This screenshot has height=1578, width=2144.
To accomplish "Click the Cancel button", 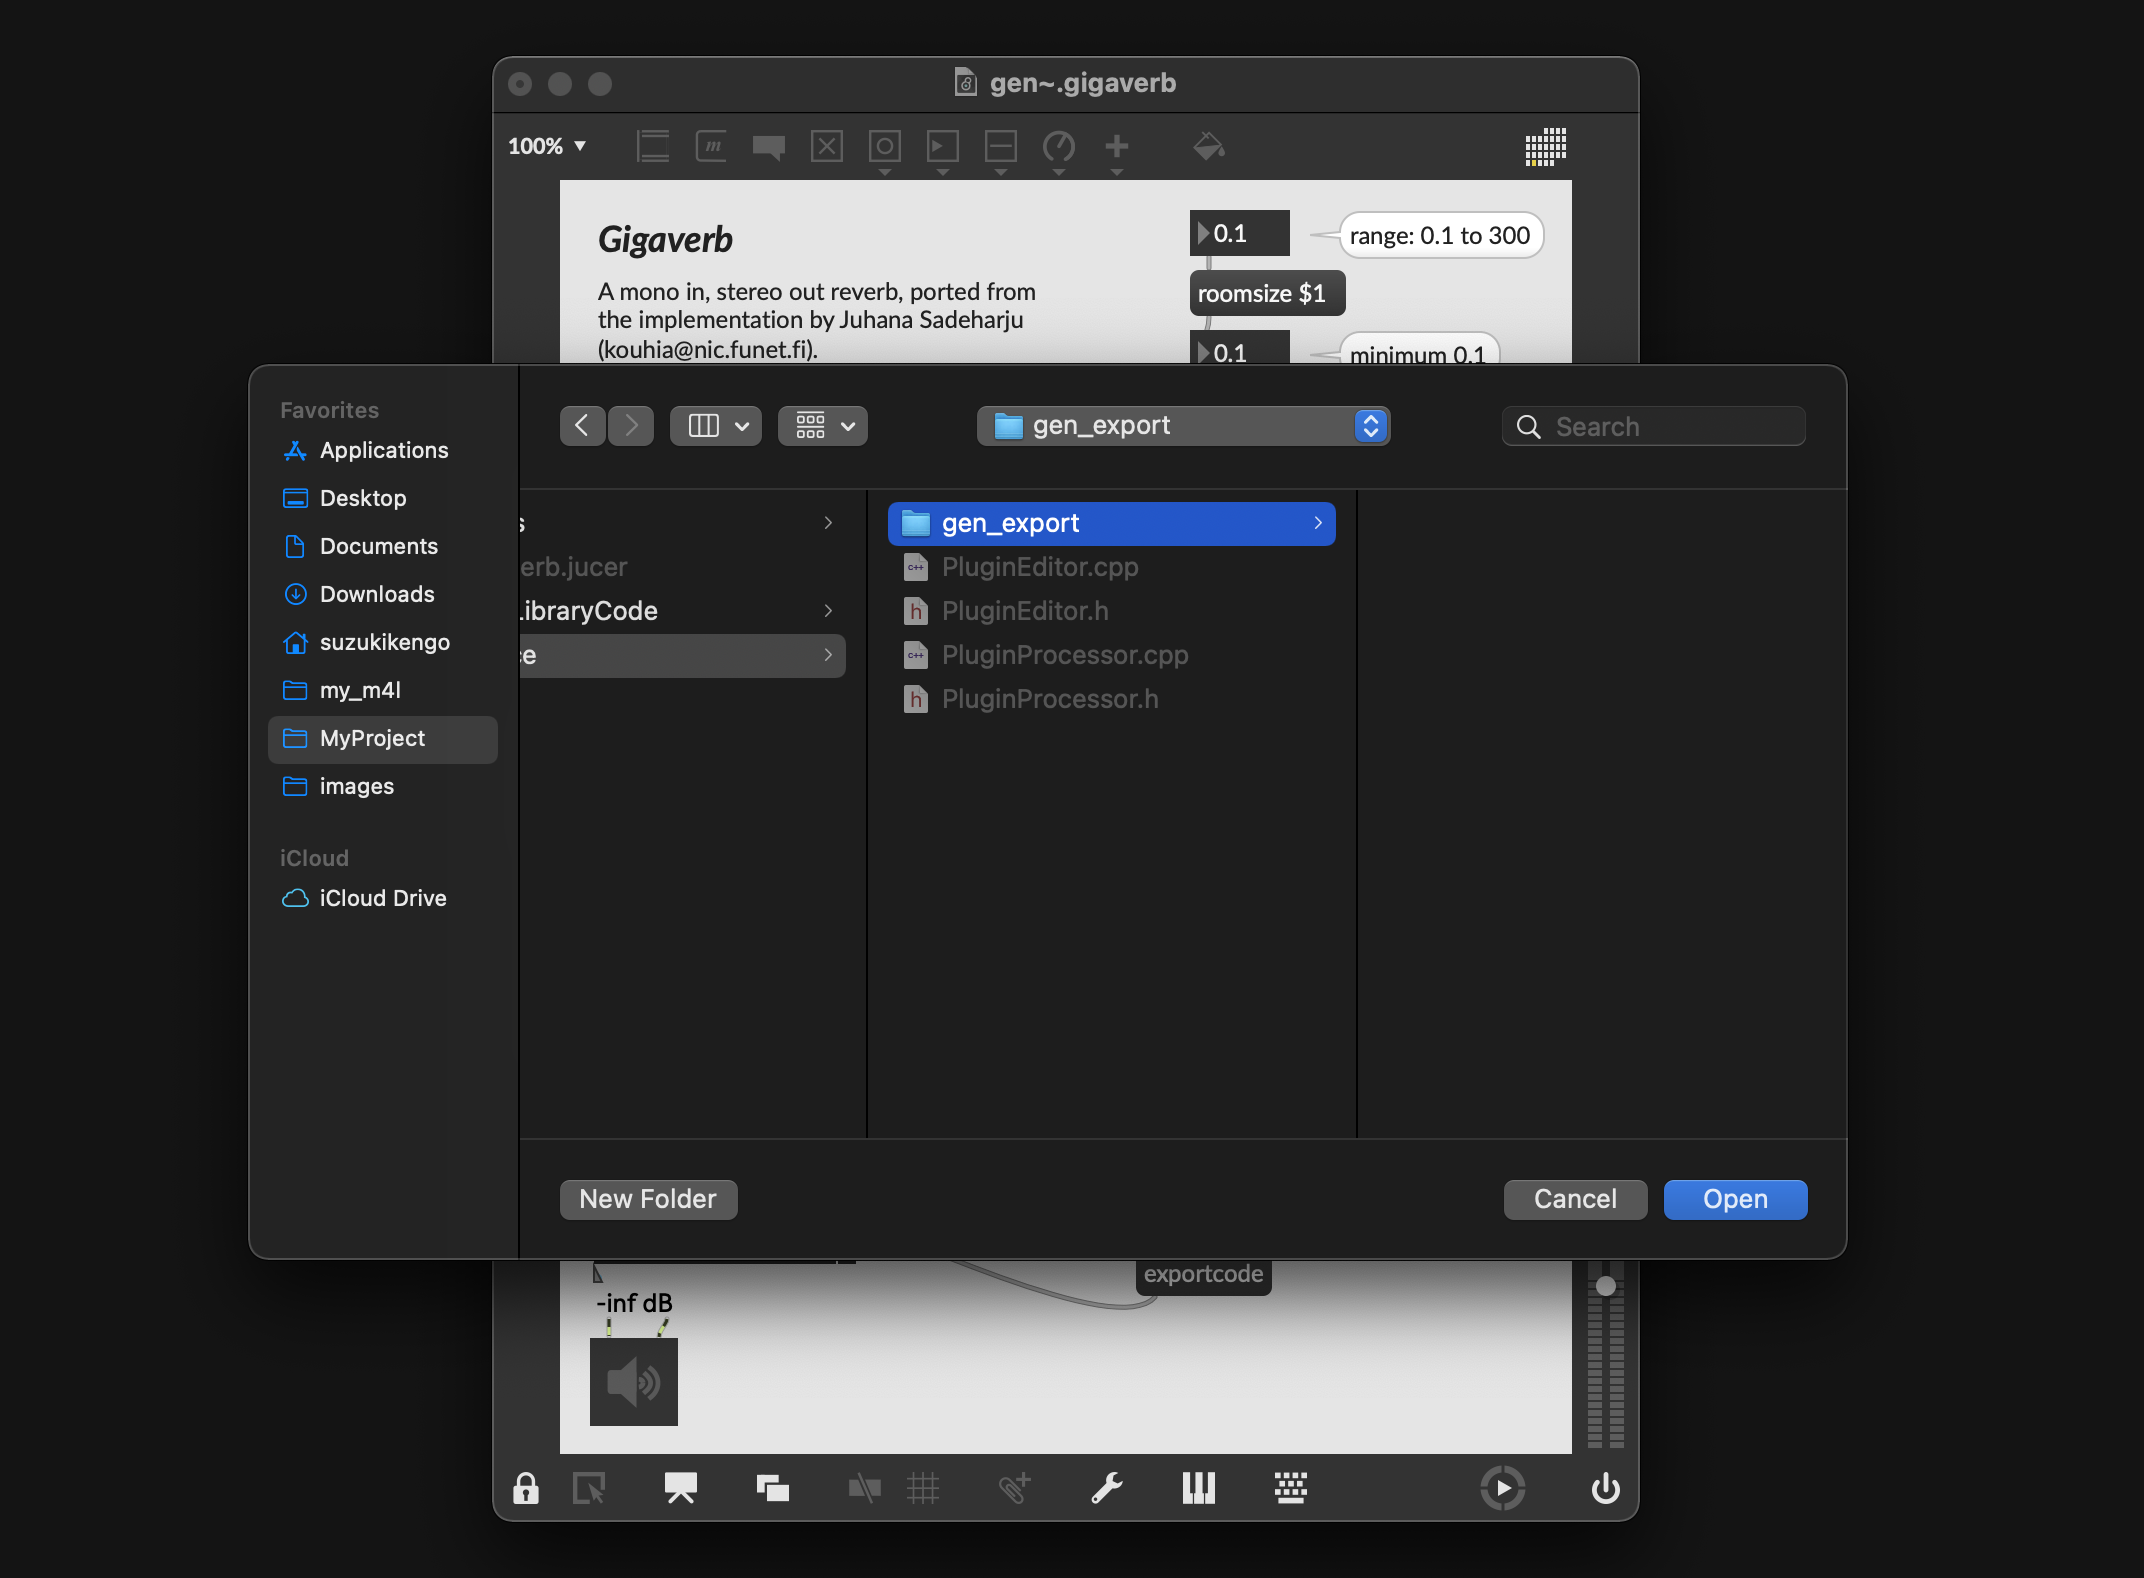I will coord(1575,1199).
